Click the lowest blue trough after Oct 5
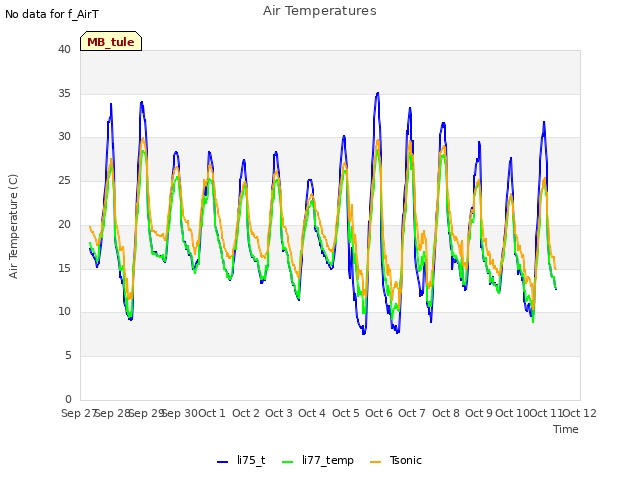 point(364,333)
